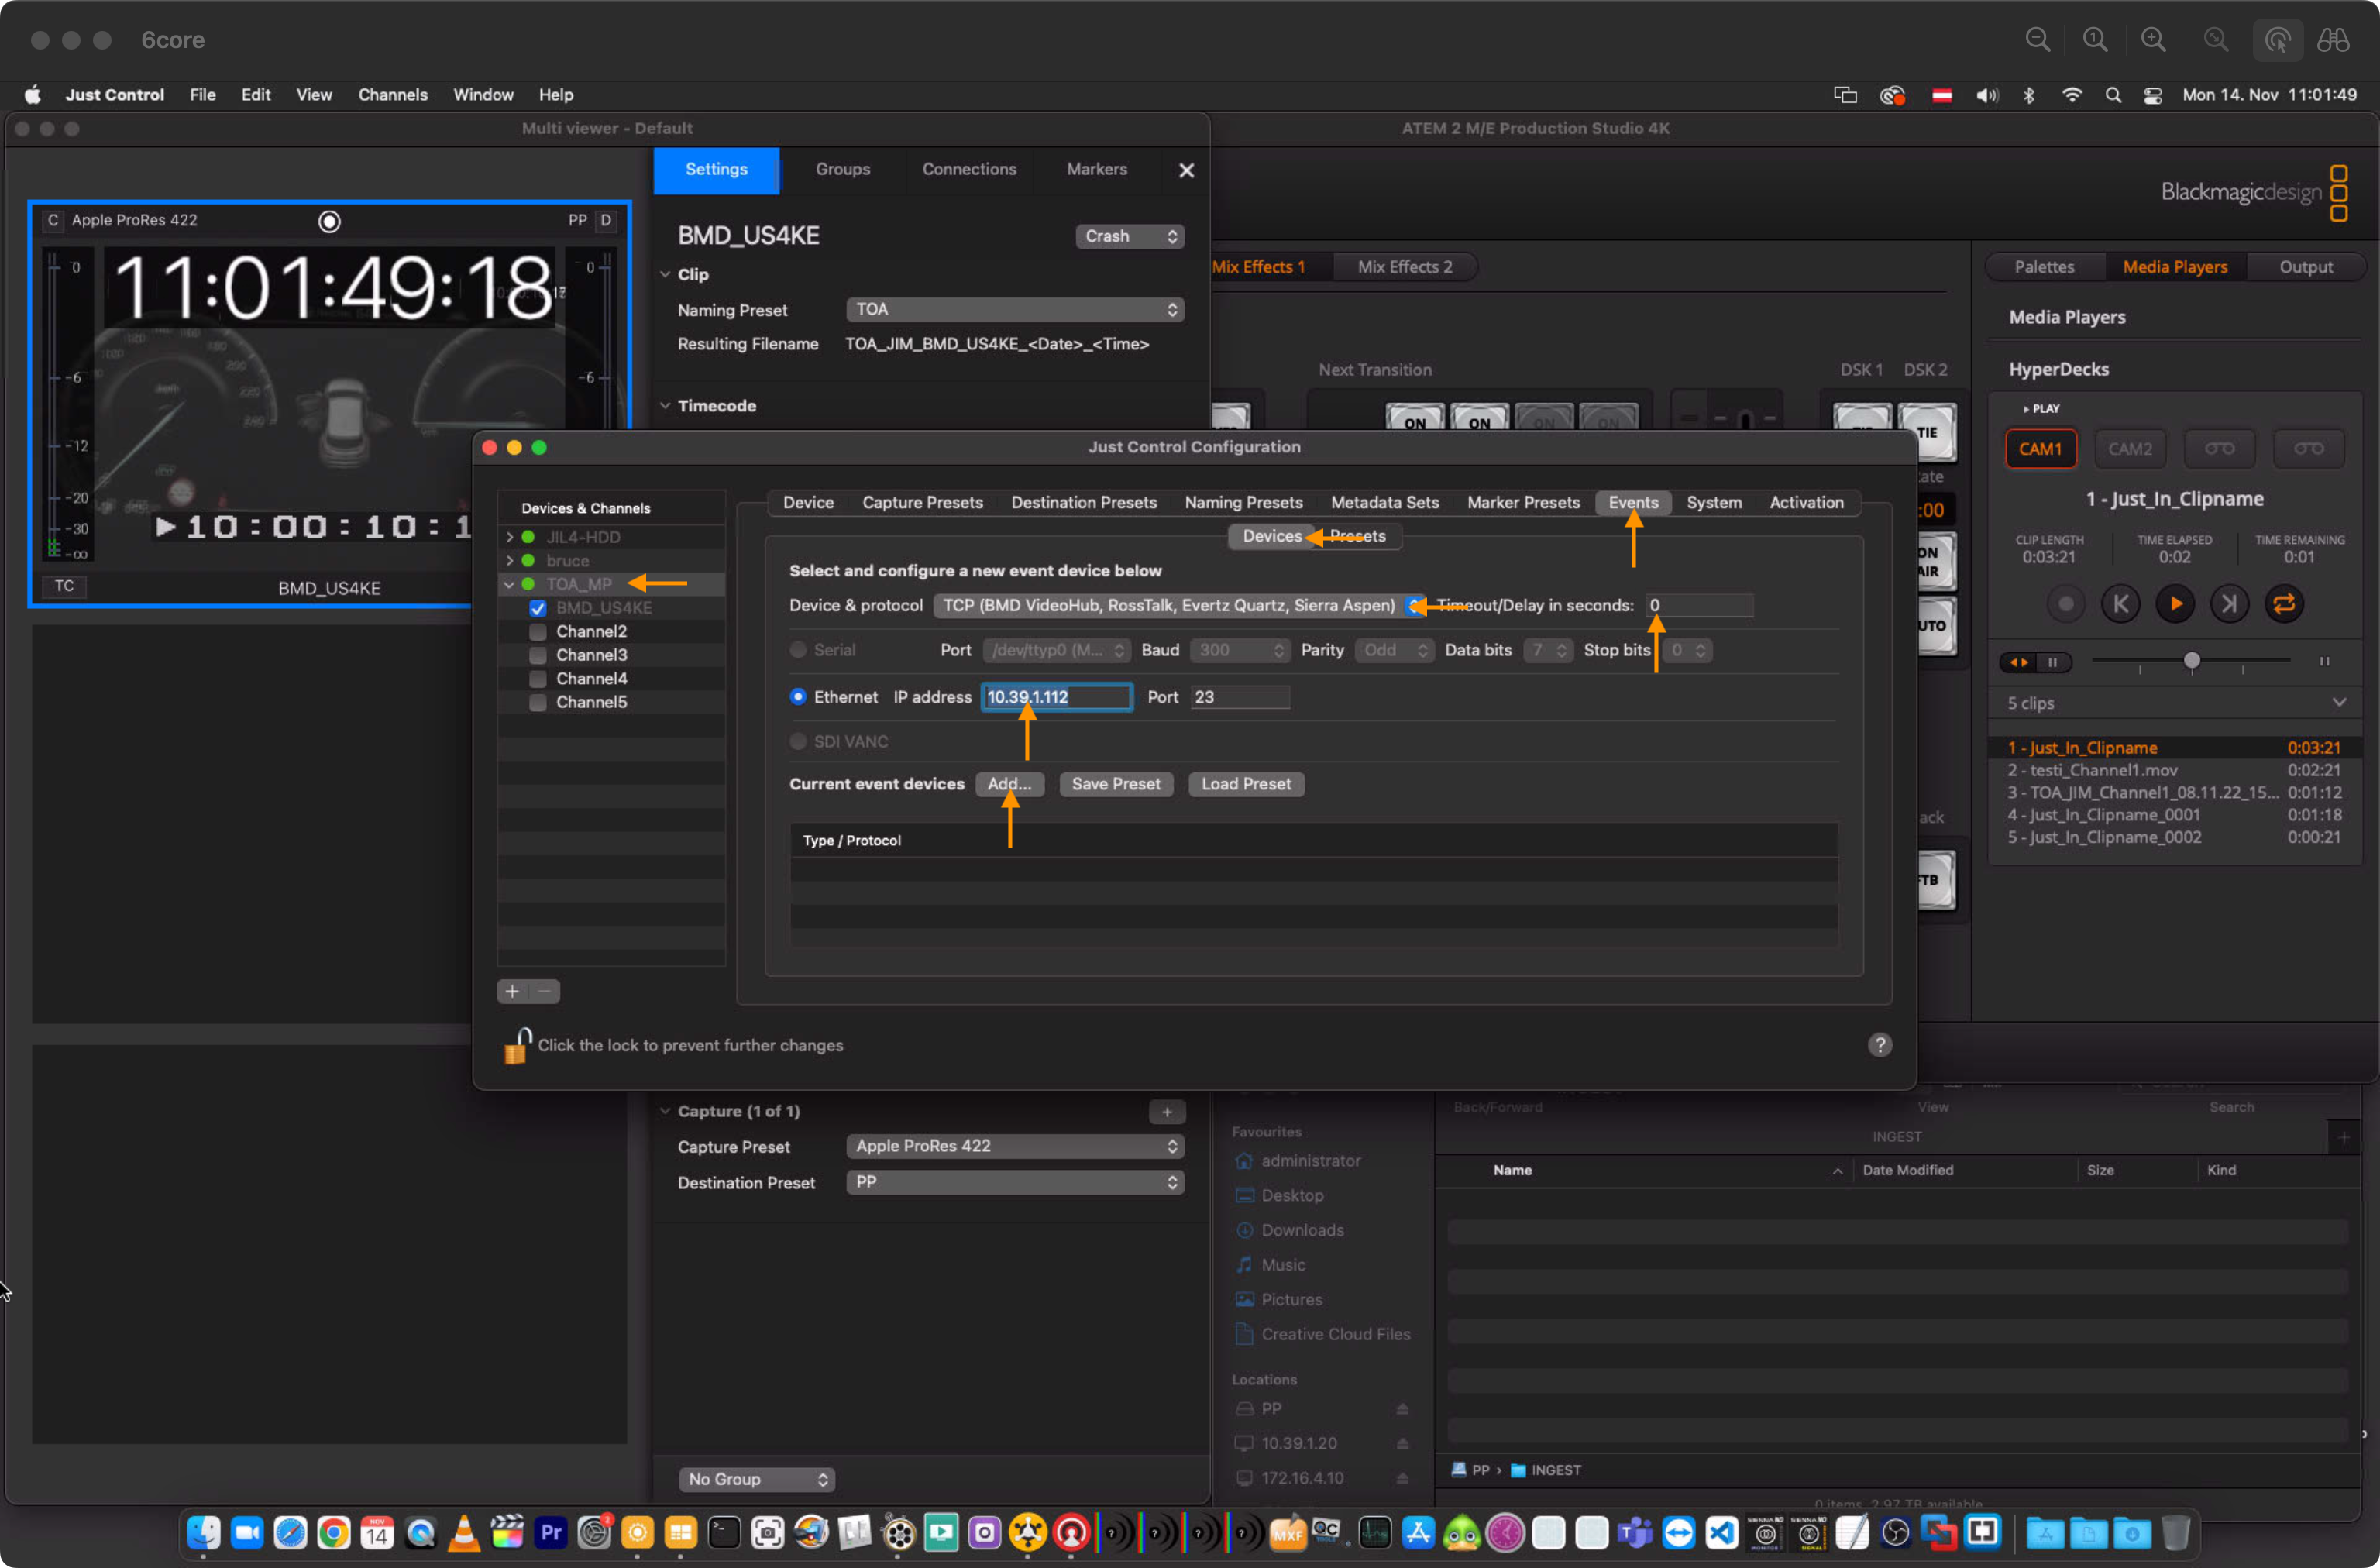Open the help question mark button
The width and height of the screenshot is (2380, 1568).
pyautogui.click(x=1879, y=1045)
